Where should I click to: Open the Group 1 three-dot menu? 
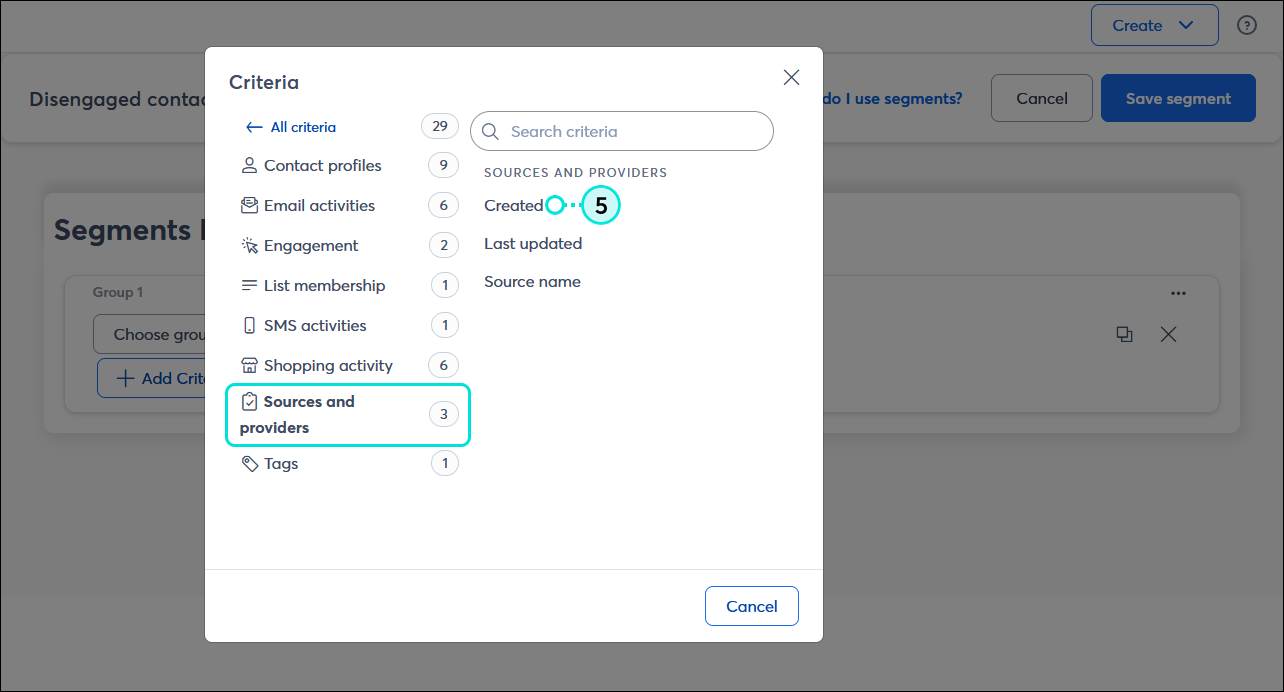tap(1178, 293)
